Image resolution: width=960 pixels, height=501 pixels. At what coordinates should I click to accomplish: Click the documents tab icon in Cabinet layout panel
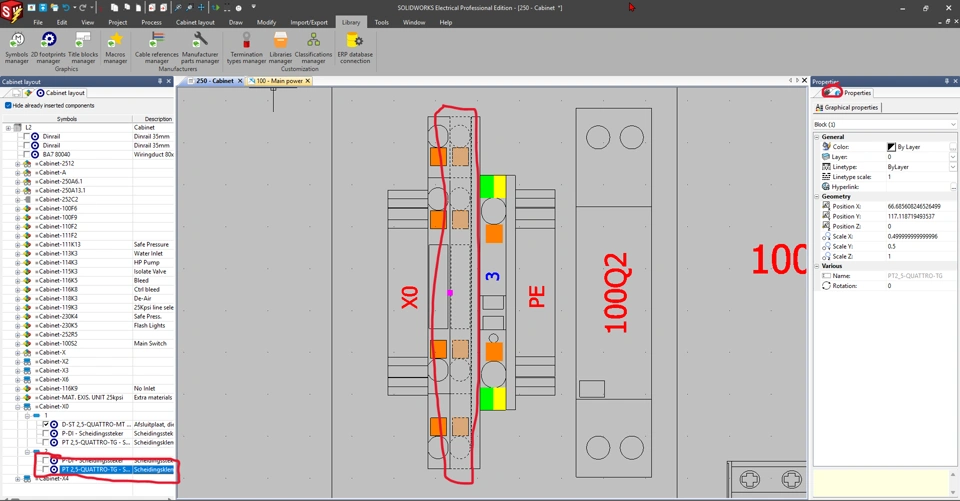17,93
